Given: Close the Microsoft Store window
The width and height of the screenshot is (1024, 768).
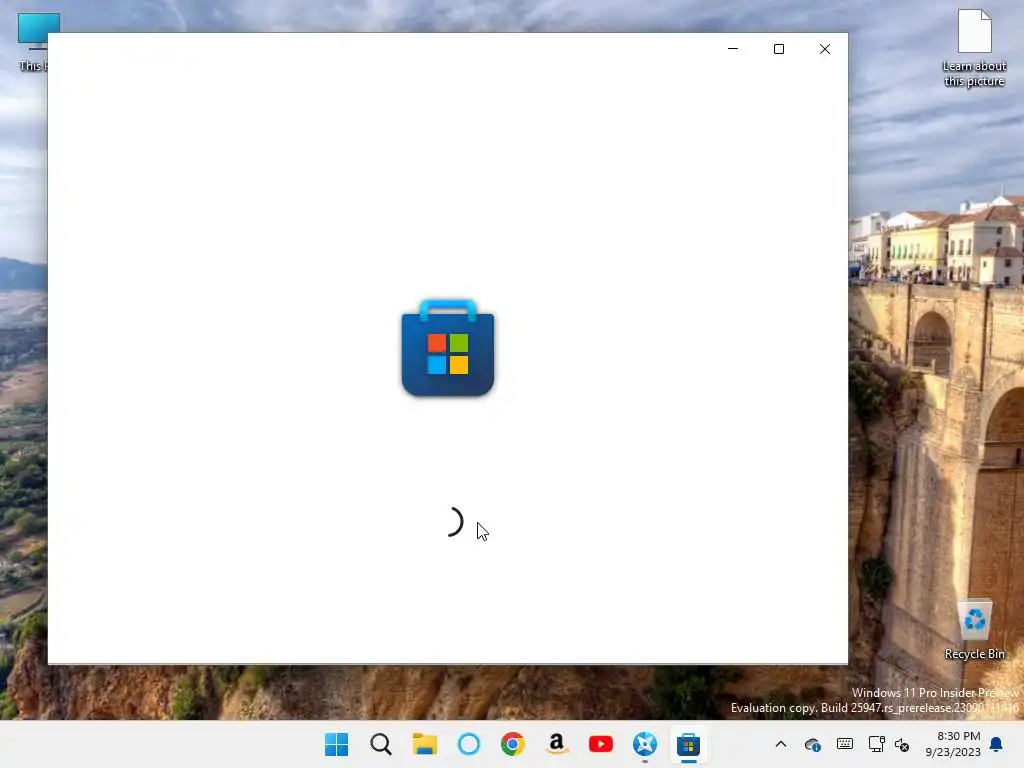Looking at the screenshot, I should 825,49.
